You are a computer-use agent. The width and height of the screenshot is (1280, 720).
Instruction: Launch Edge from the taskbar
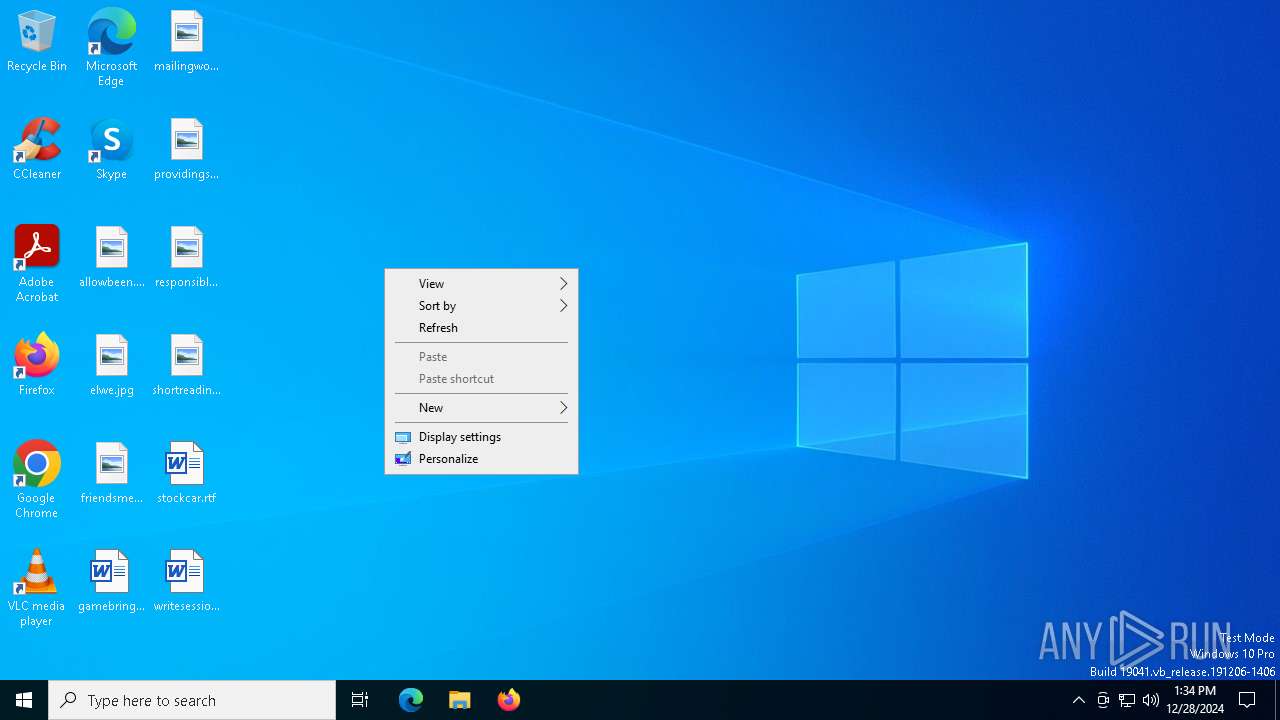(x=411, y=700)
